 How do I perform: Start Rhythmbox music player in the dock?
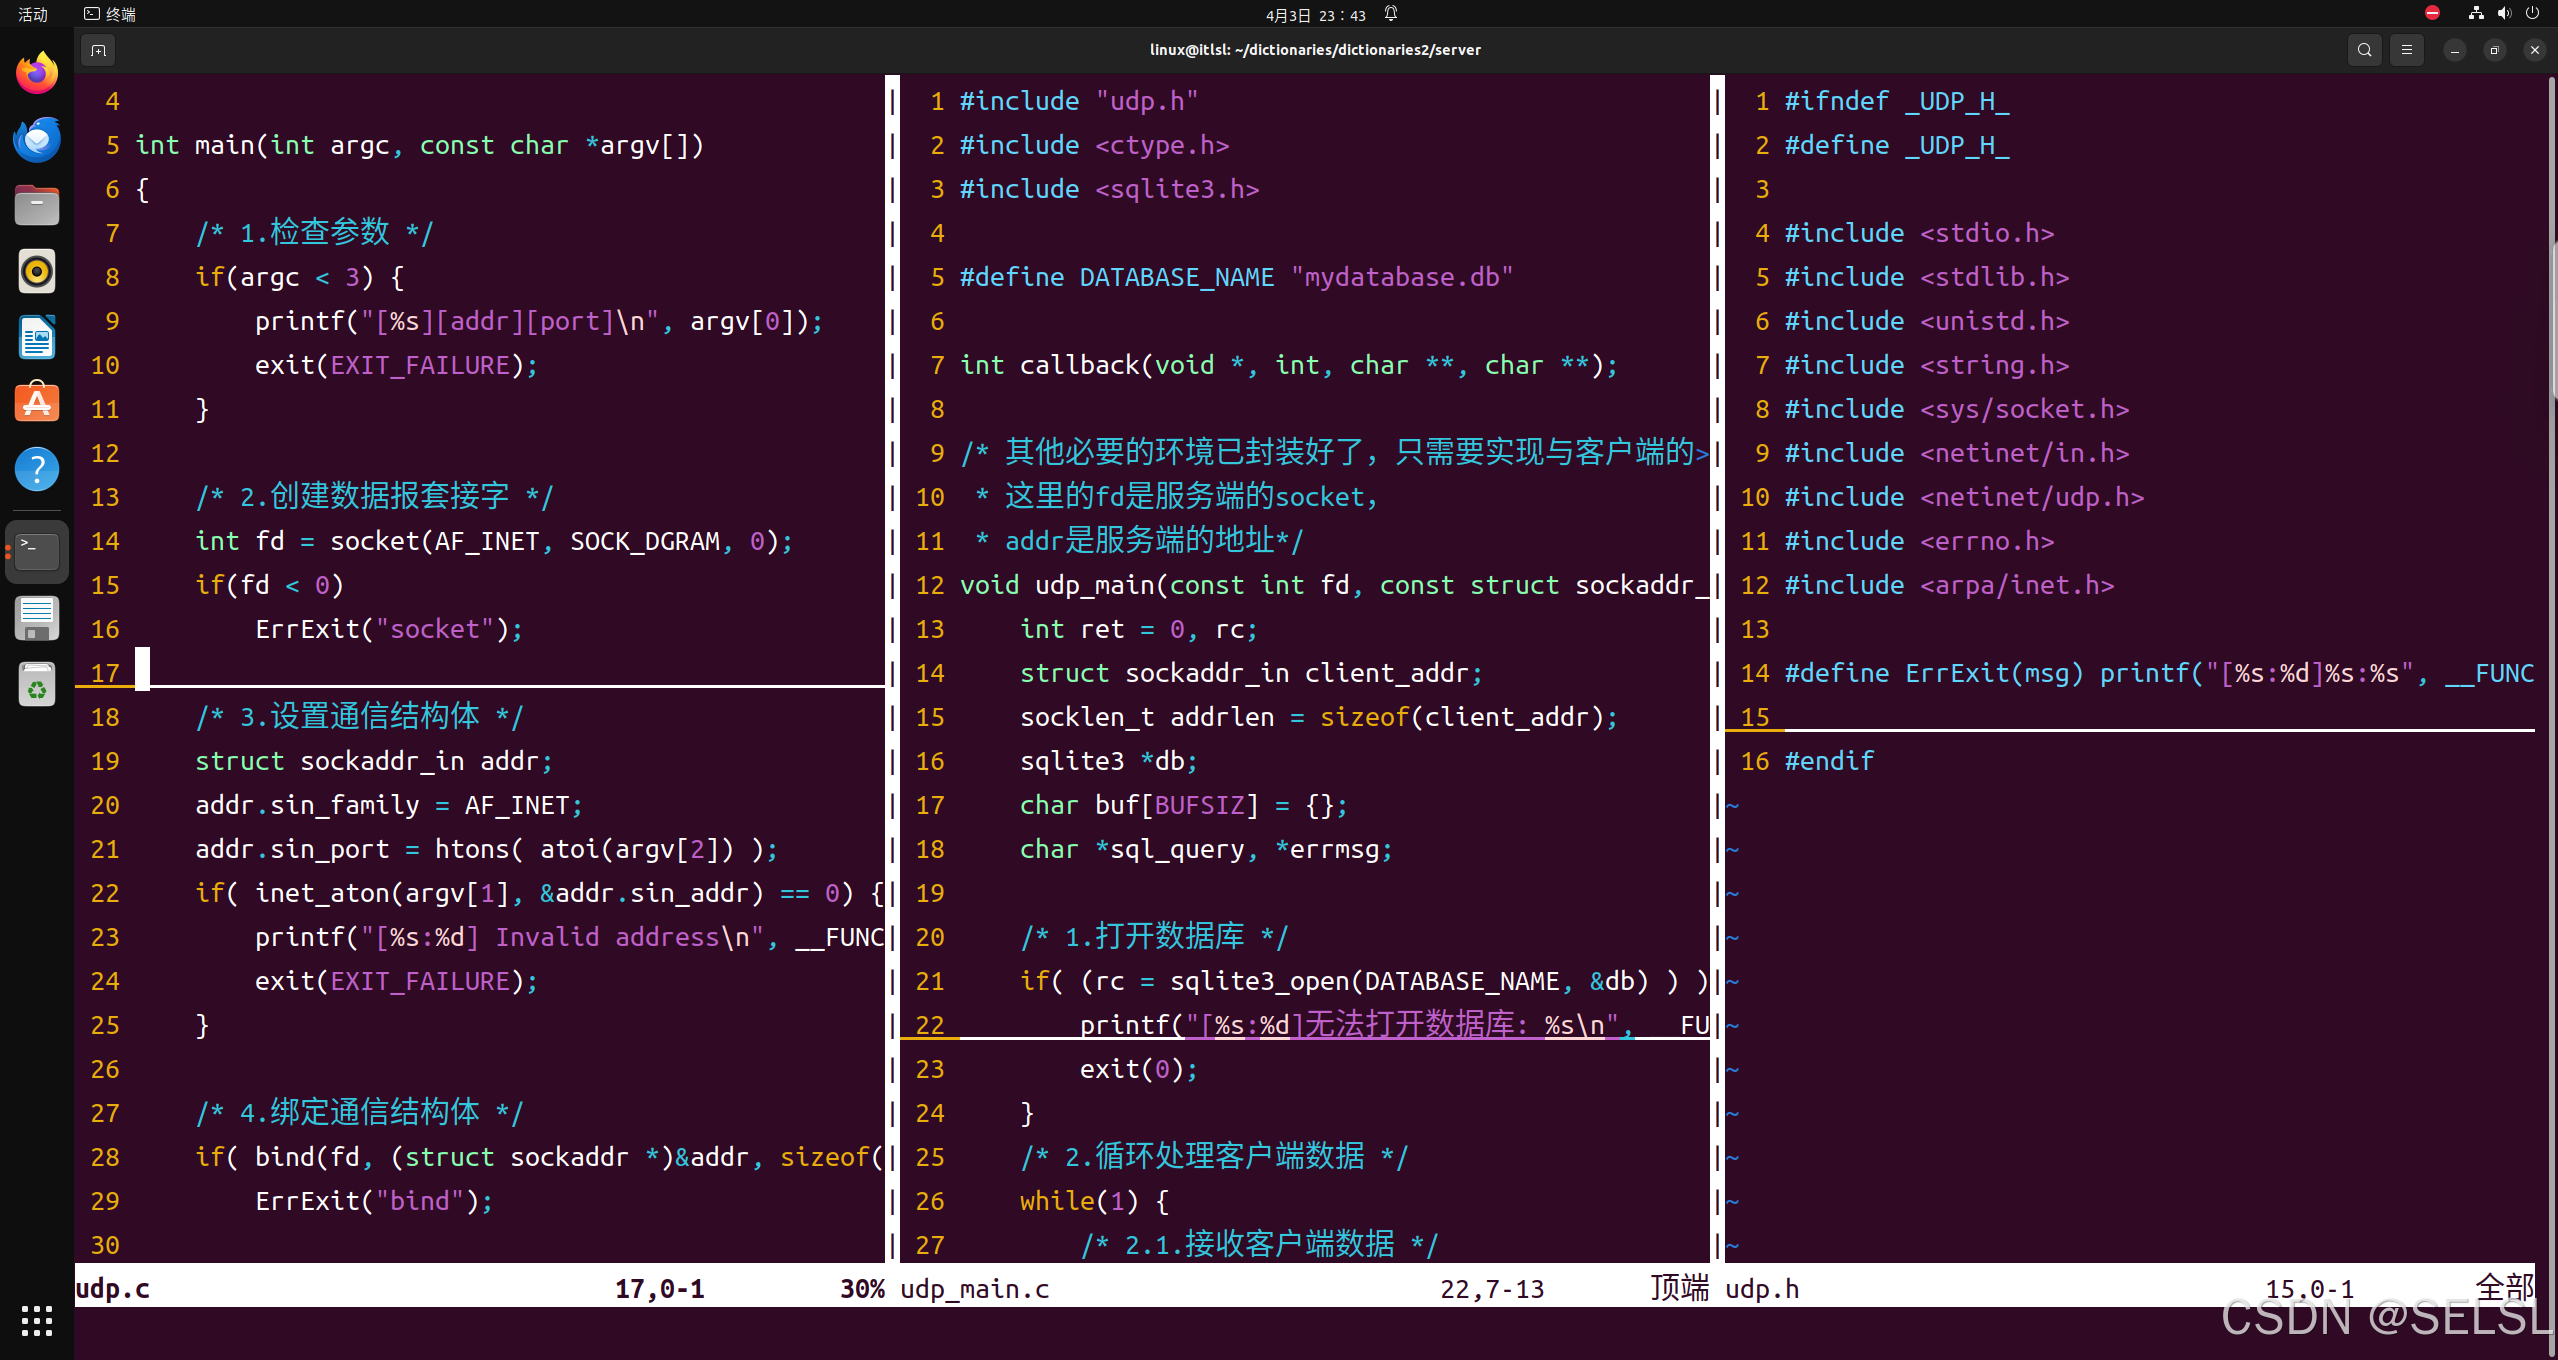[x=36, y=270]
